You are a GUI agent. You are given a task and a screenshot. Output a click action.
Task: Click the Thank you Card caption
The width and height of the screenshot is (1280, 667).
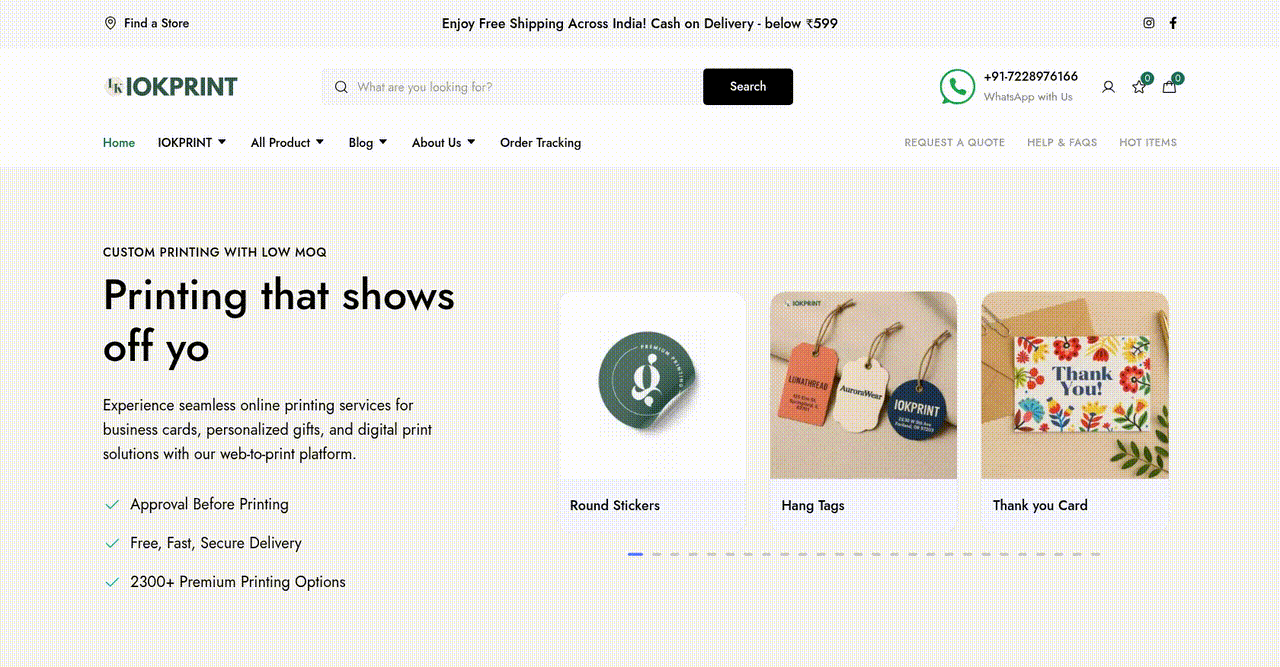click(1040, 506)
